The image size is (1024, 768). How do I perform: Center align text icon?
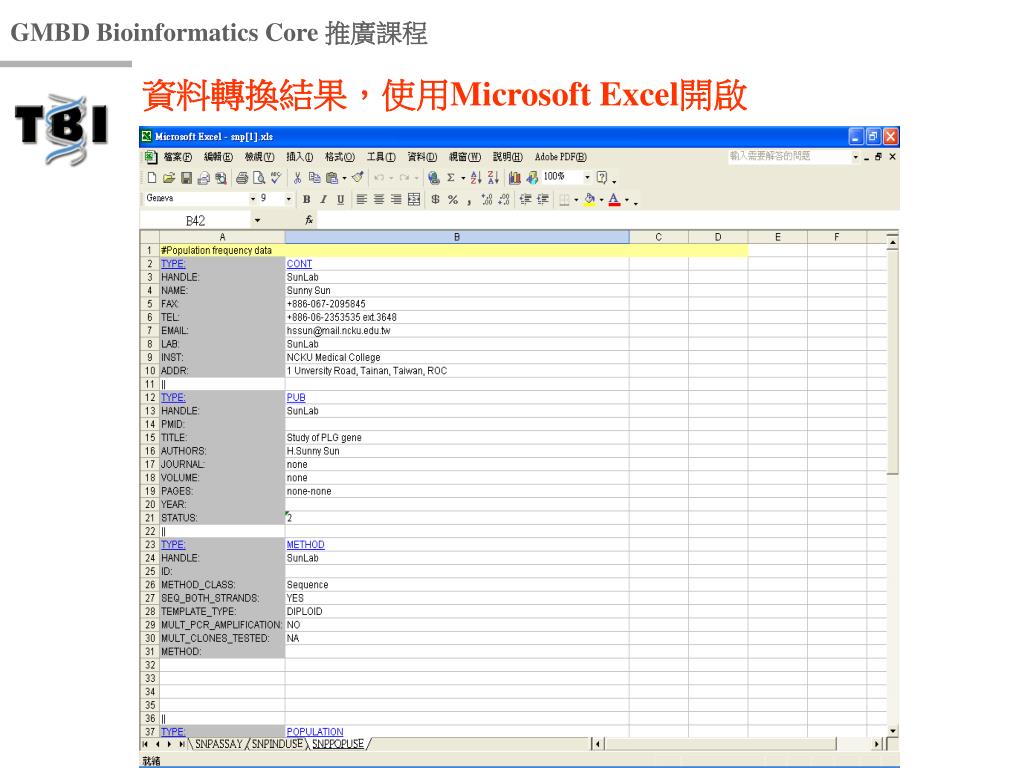pos(379,199)
